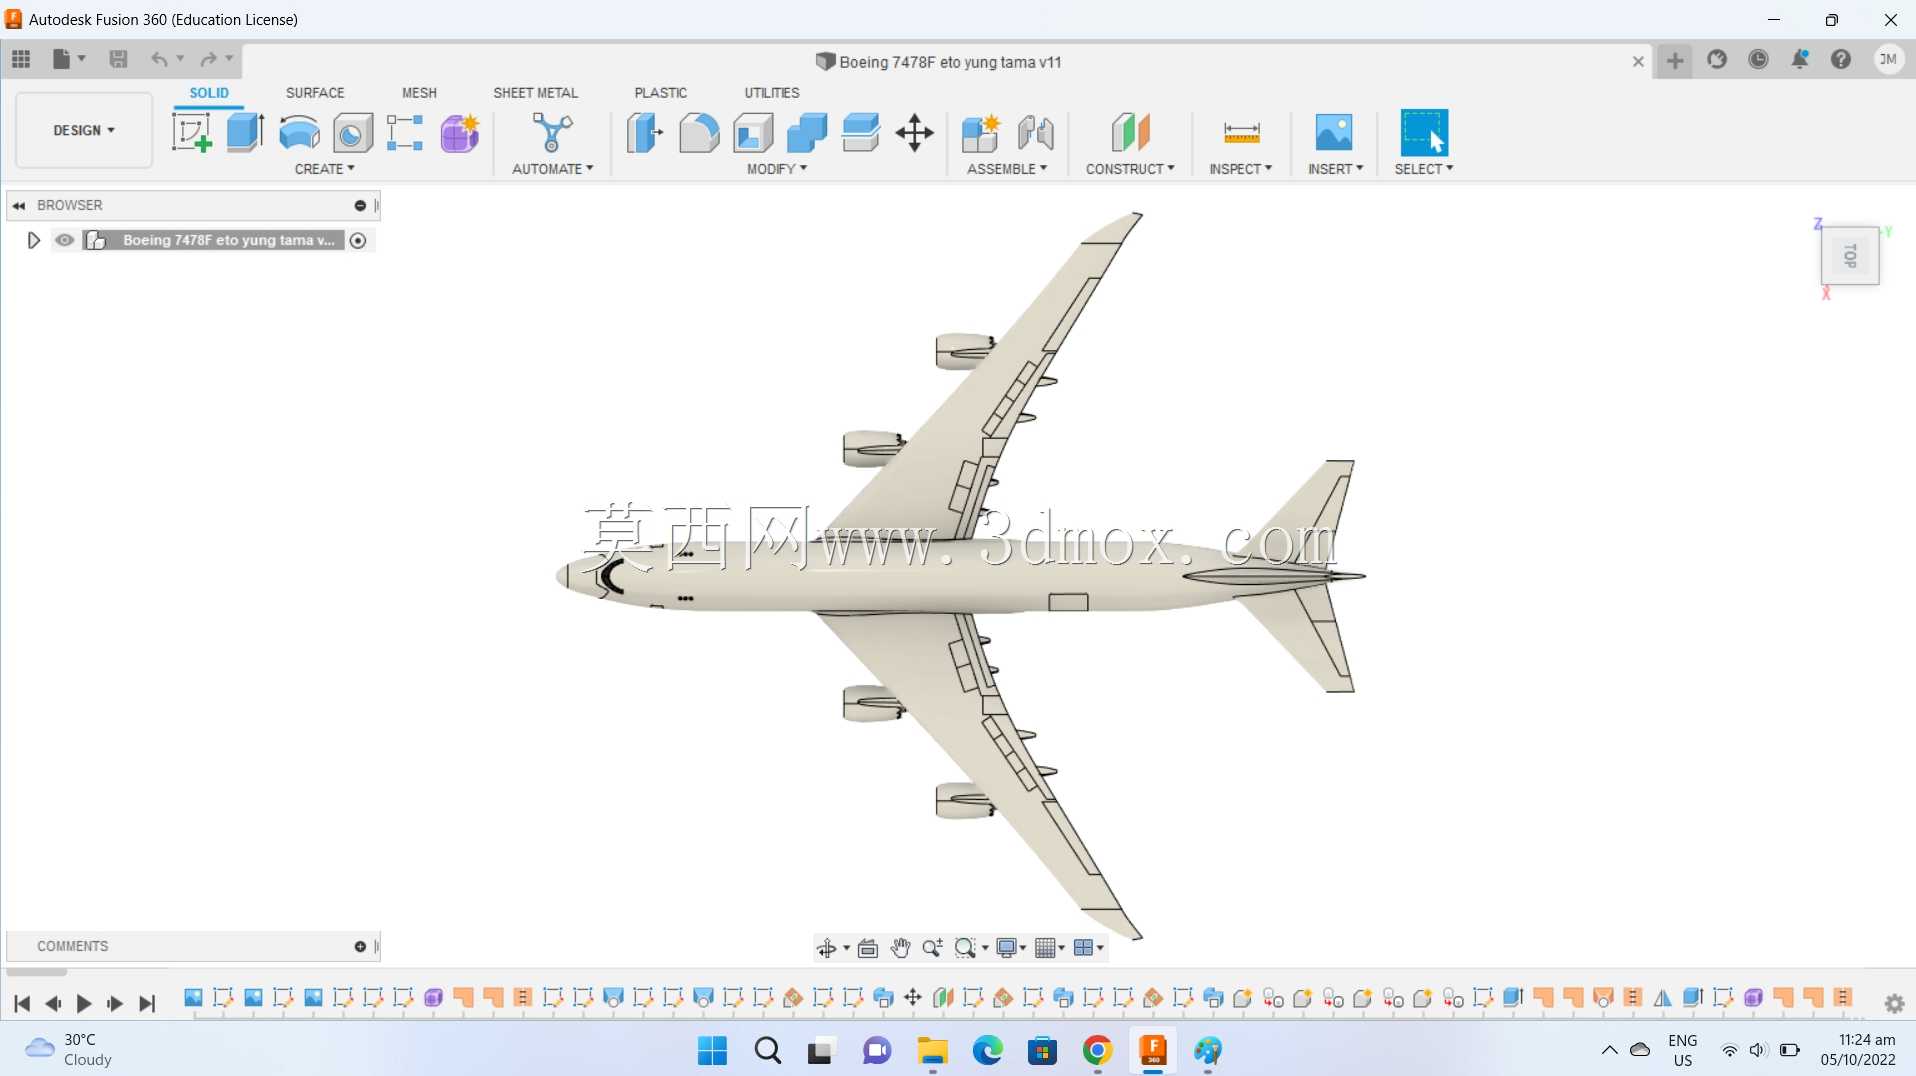Image resolution: width=1916 pixels, height=1076 pixels.
Task: Open the Inspect dropdown menu
Action: 1240,169
